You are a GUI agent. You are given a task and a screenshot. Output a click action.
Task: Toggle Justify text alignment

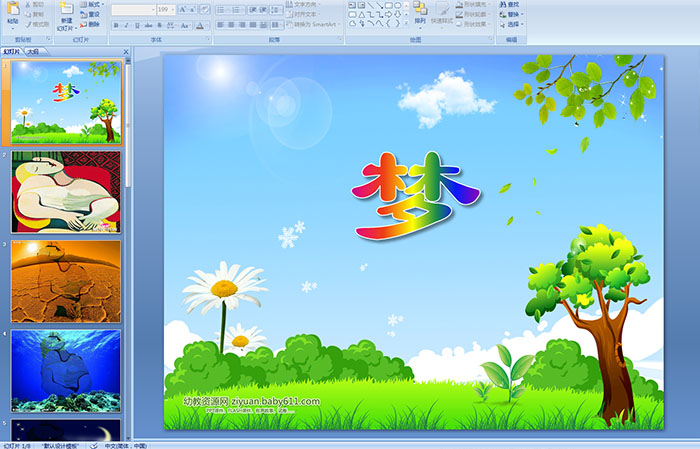253,25
